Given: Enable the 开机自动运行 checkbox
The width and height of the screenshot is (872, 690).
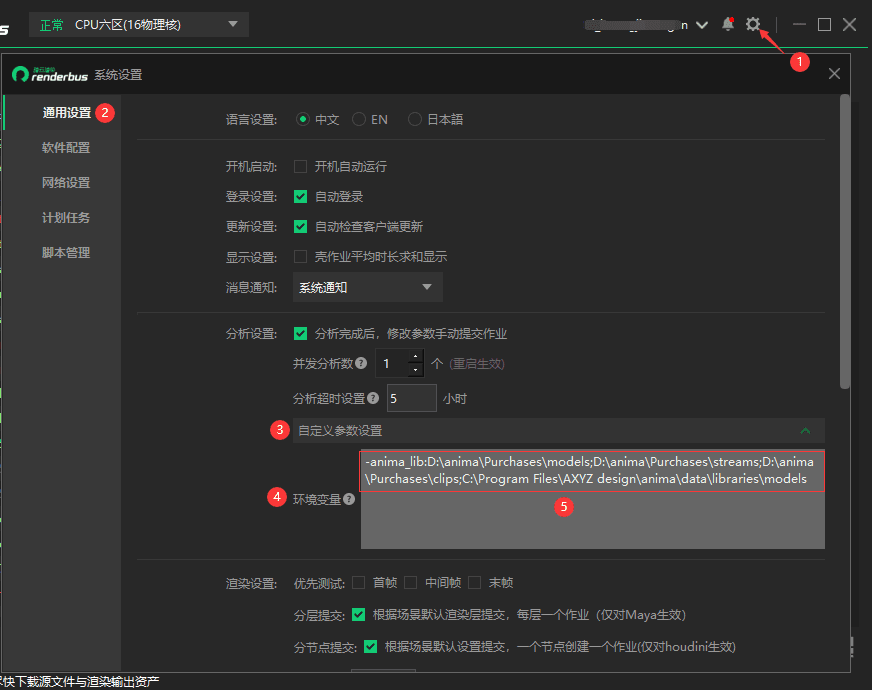Looking at the screenshot, I should (300, 167).
